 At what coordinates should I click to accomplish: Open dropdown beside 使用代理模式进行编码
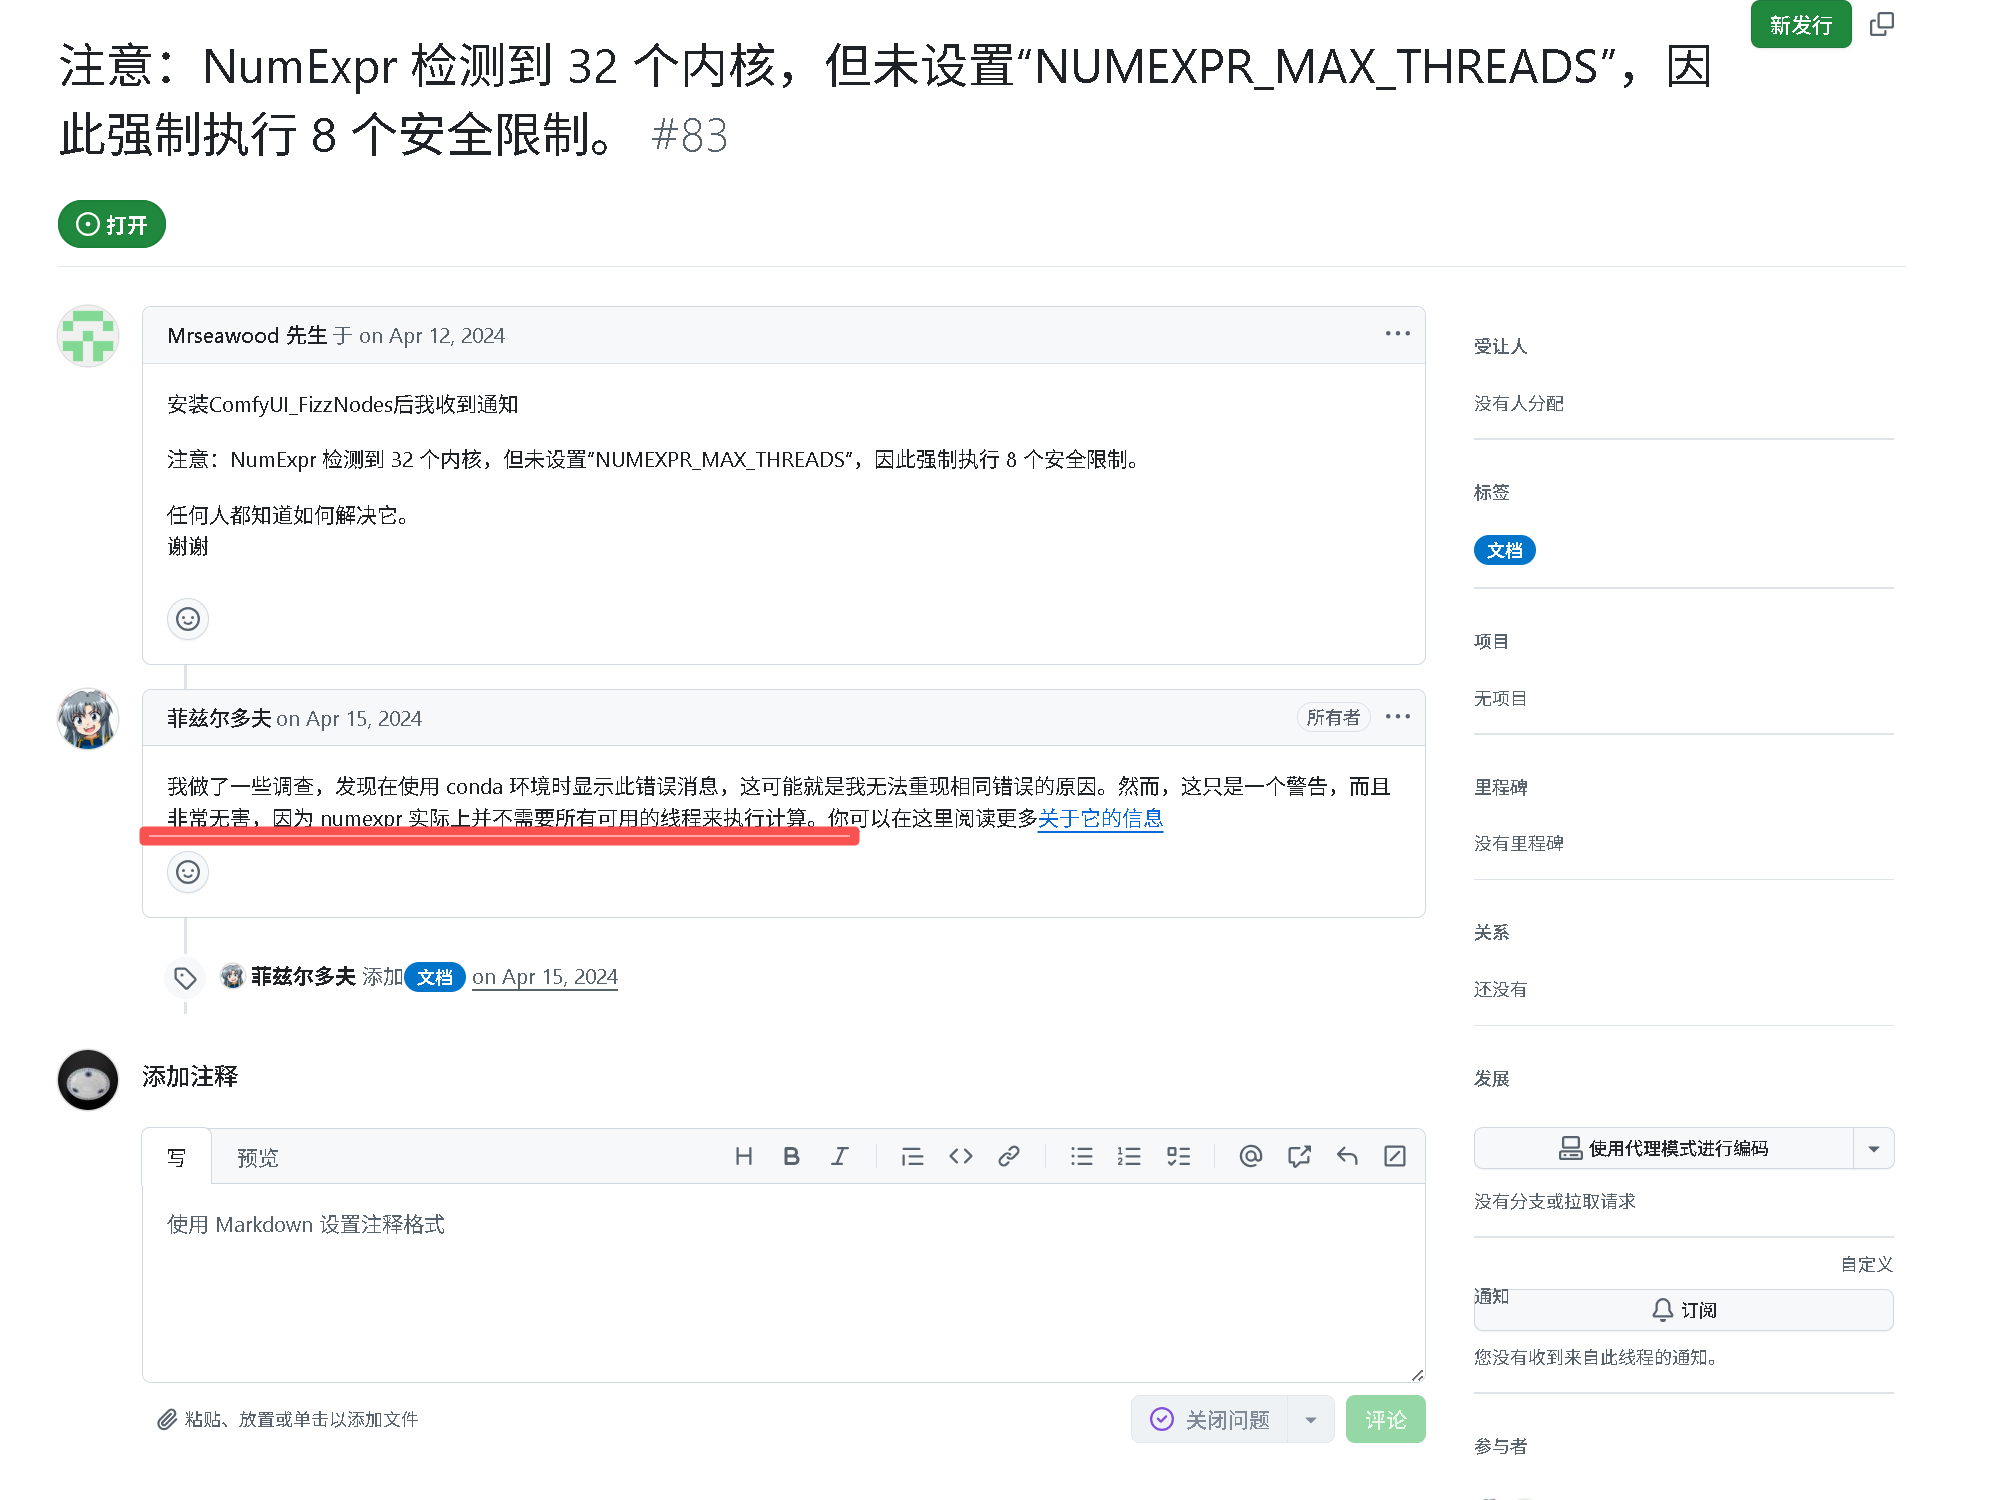(x=1874, y=1148)
